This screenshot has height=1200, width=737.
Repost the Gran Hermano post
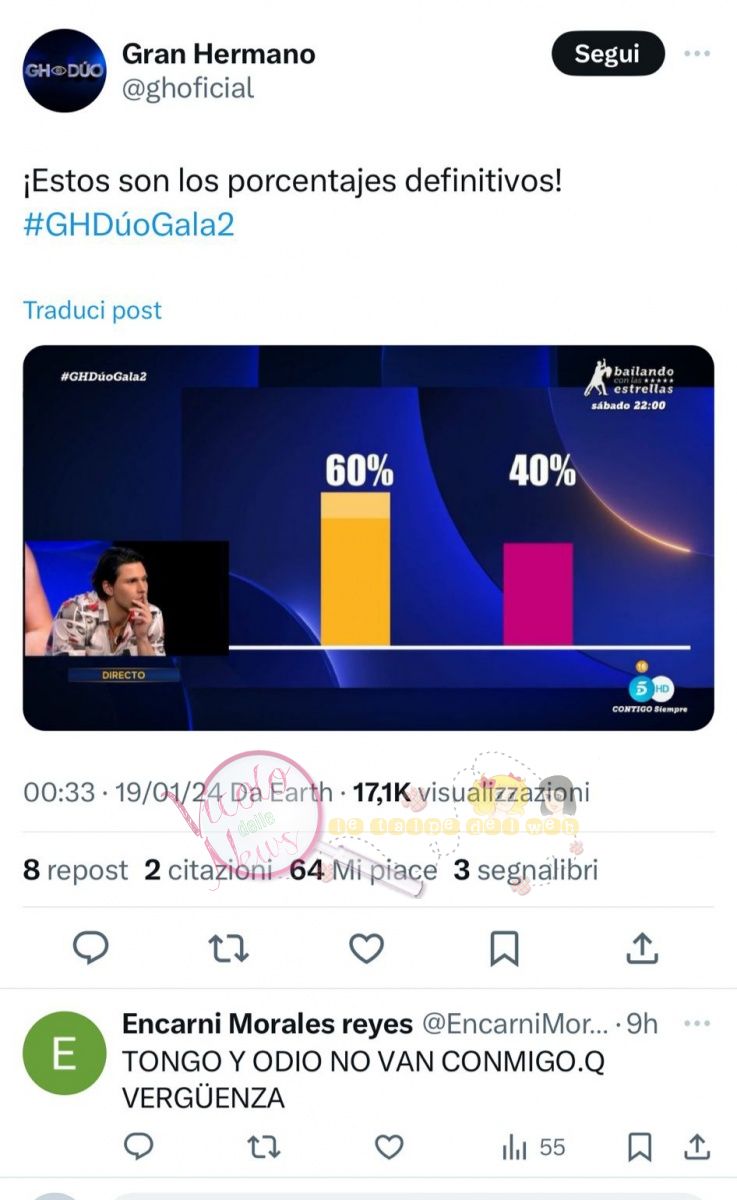[x=228, y=947]
